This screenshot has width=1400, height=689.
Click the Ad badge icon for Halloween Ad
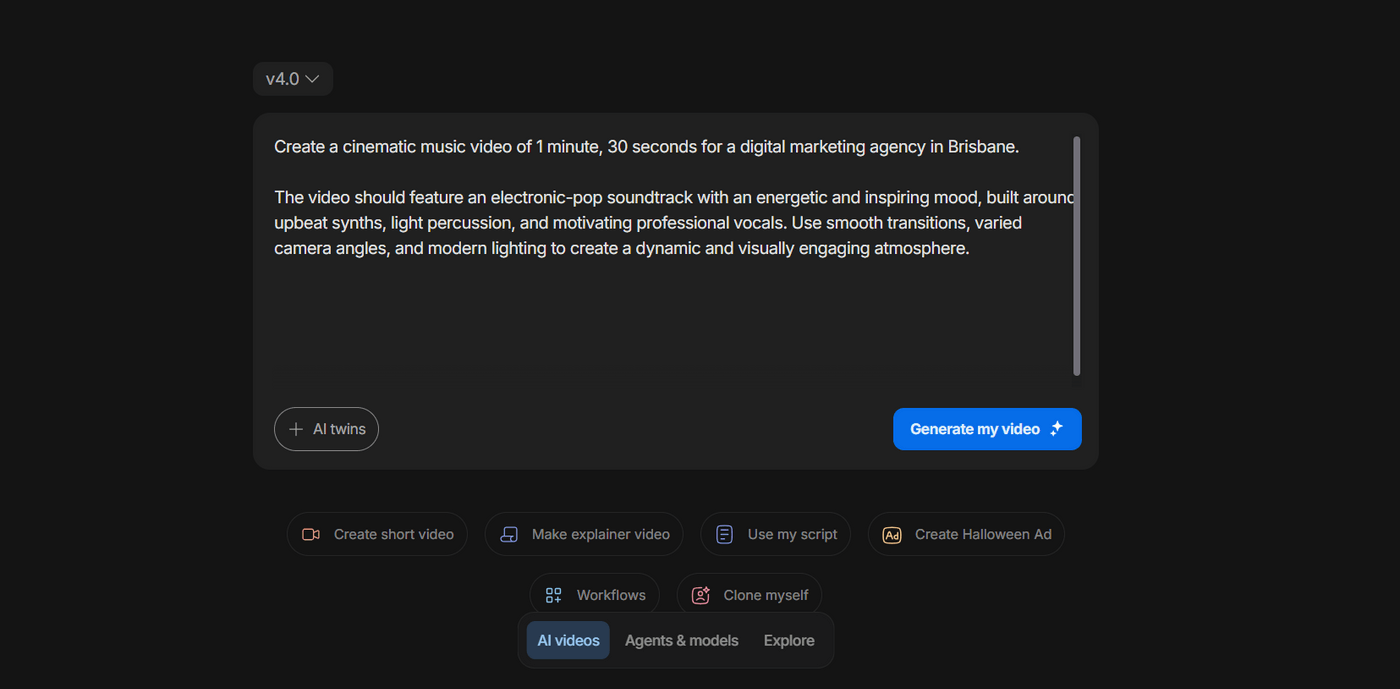(x=892, y=535)
